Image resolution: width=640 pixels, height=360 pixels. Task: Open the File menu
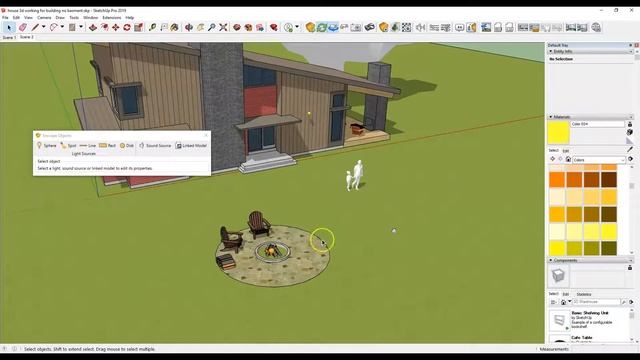tap(5, 18)
